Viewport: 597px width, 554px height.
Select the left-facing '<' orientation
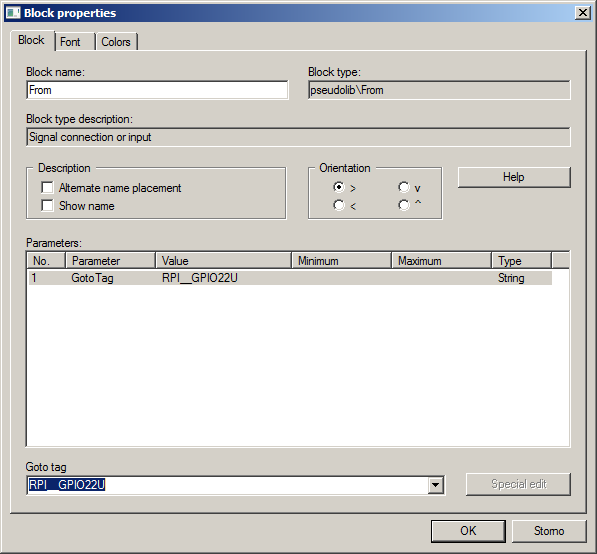(x=338, y=205)
